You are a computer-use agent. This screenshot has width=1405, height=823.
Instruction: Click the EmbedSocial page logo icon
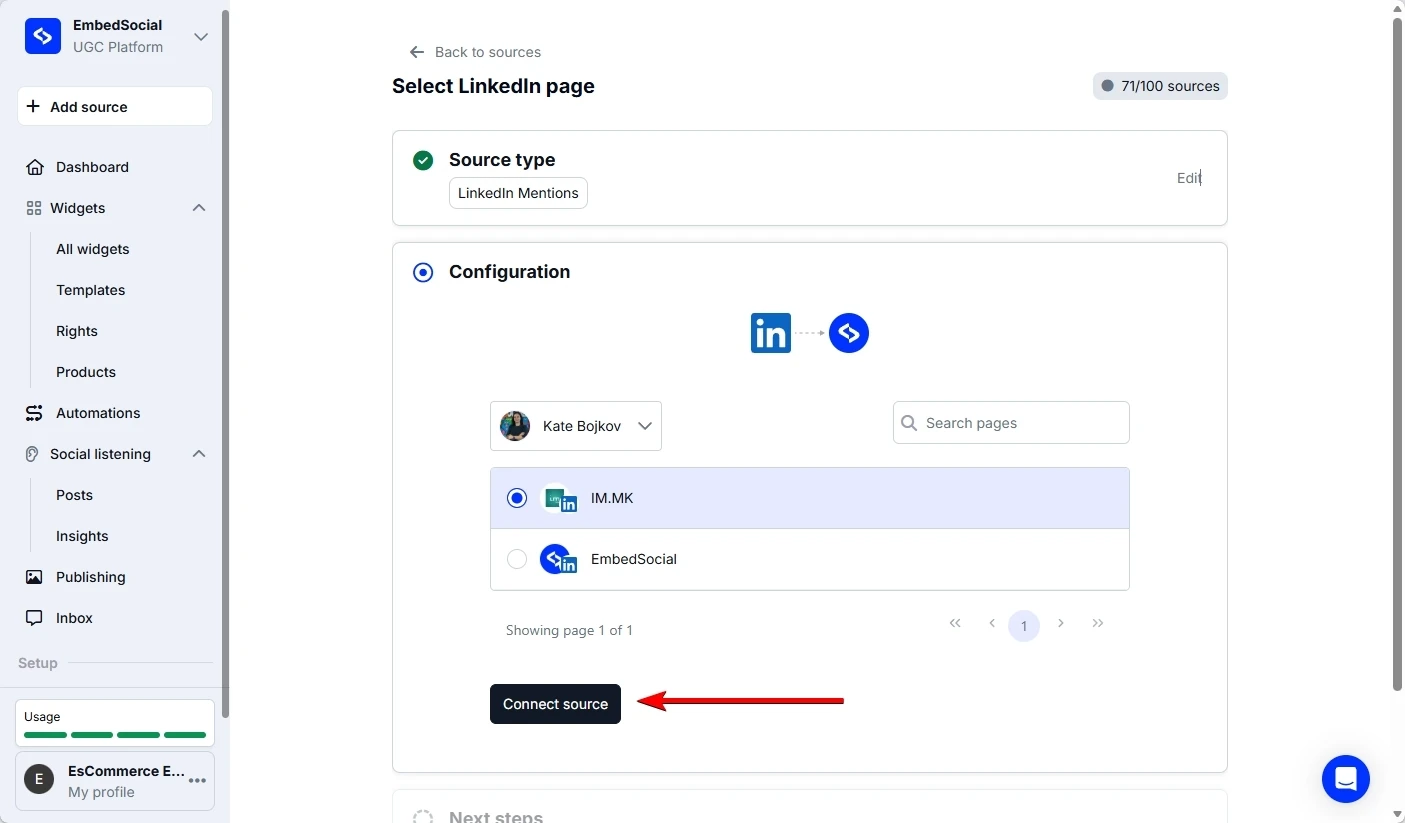558,559
